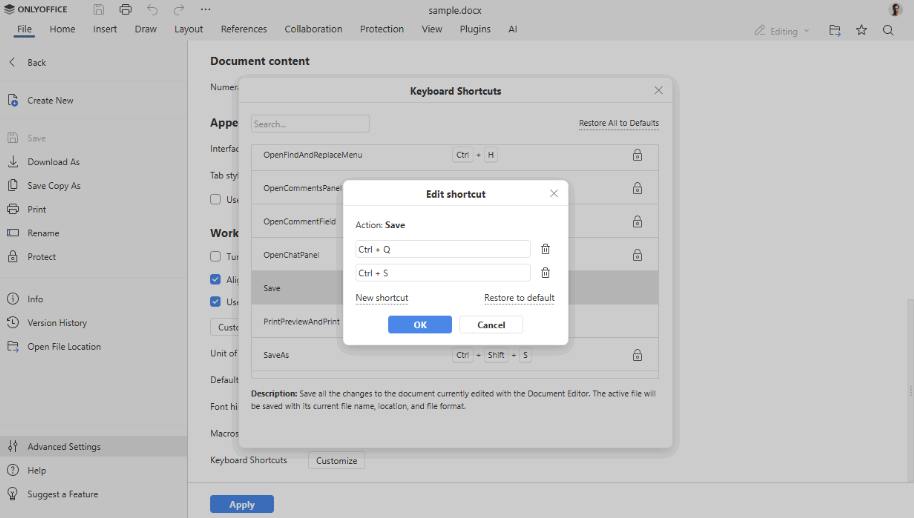Click the shortcuts Search field
This screenshot has width=914, height=518.
310,124
